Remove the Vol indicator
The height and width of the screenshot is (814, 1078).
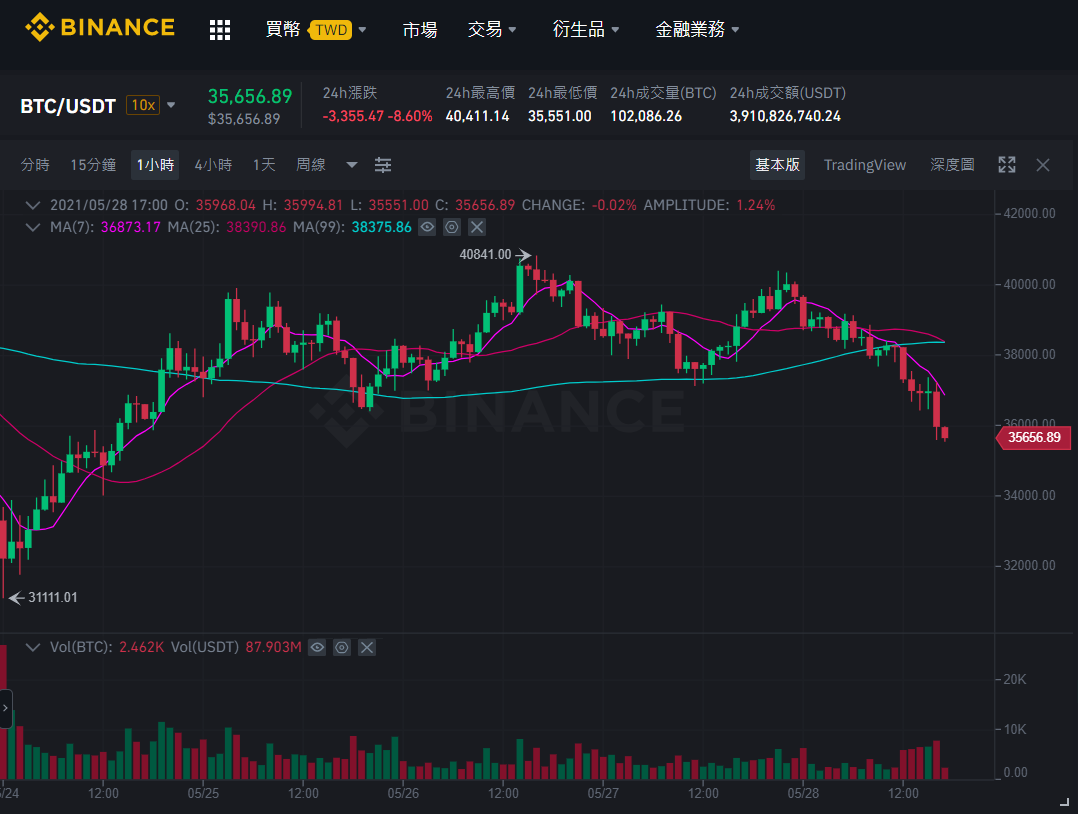367,647
